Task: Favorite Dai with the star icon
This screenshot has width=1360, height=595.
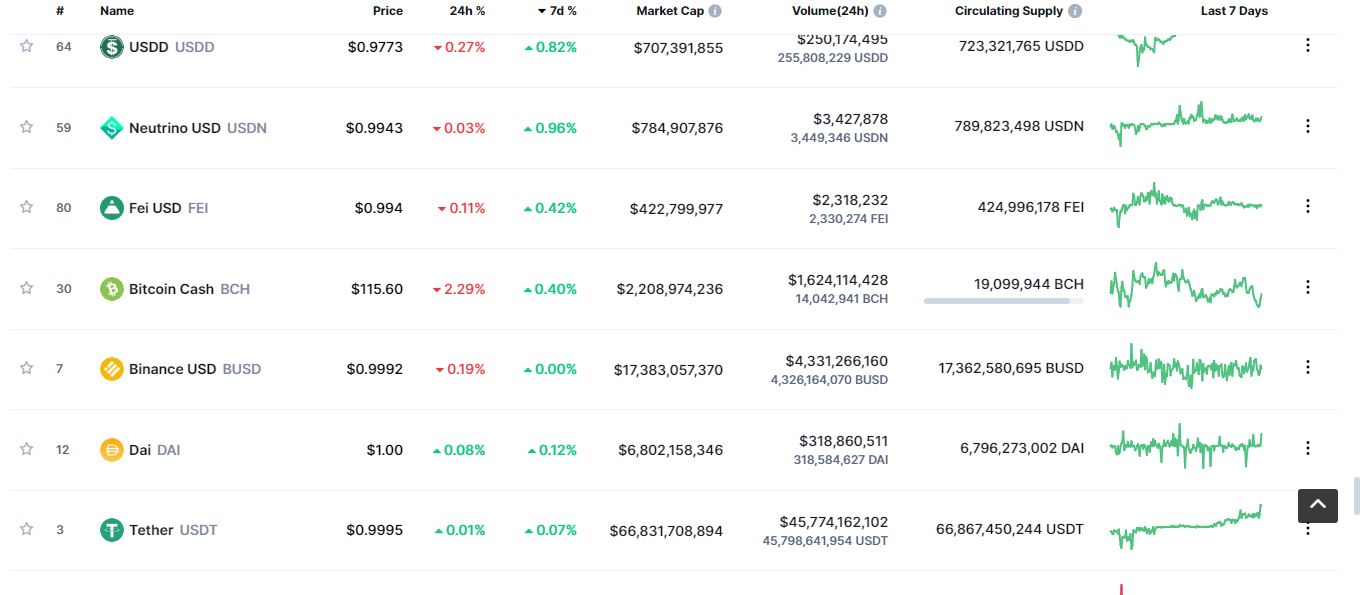Action: point(27,449)
